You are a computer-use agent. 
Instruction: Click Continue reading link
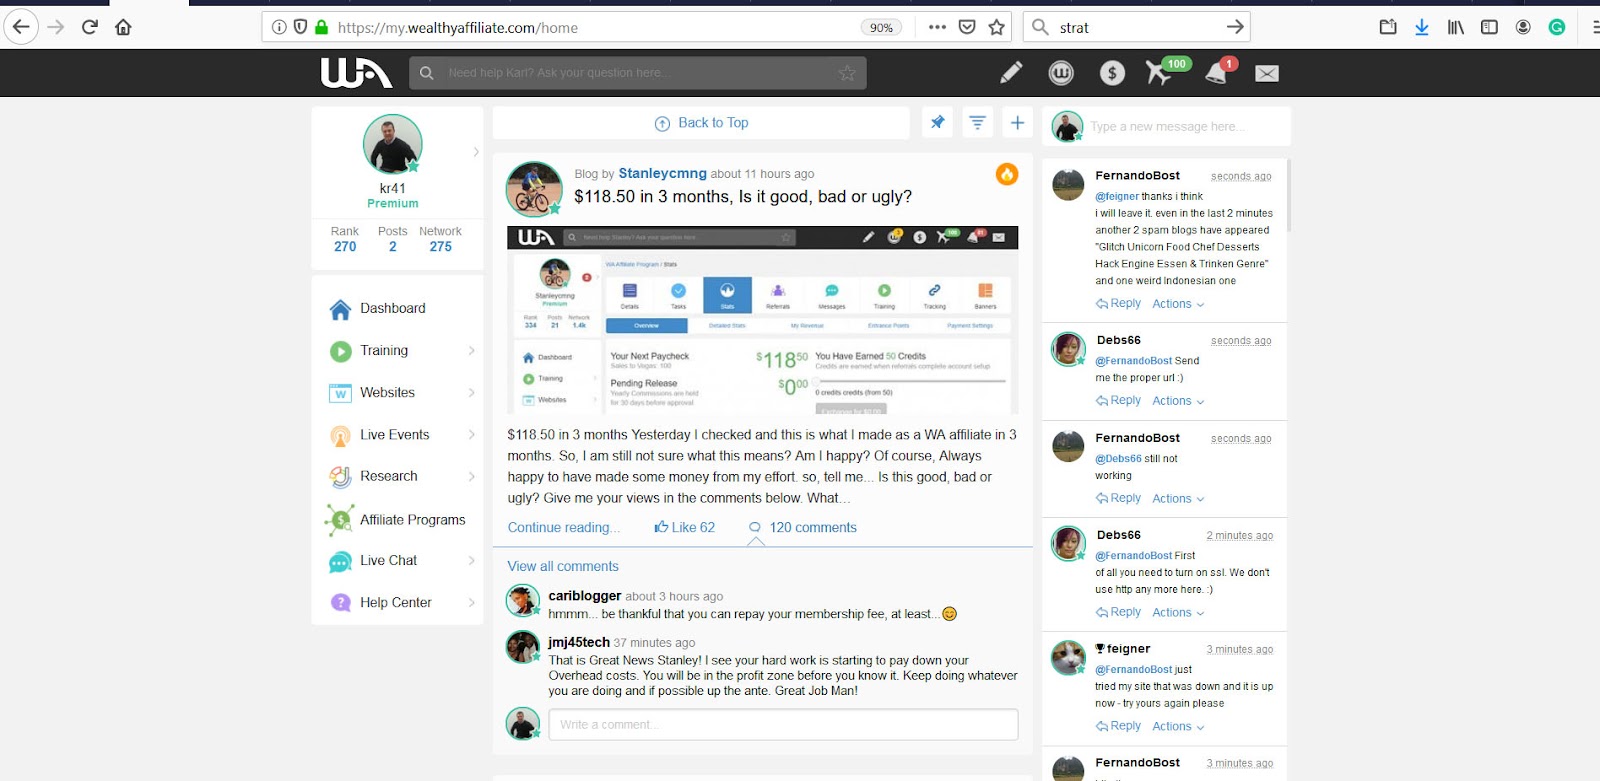pyautogui.click(x=564, y=528)
